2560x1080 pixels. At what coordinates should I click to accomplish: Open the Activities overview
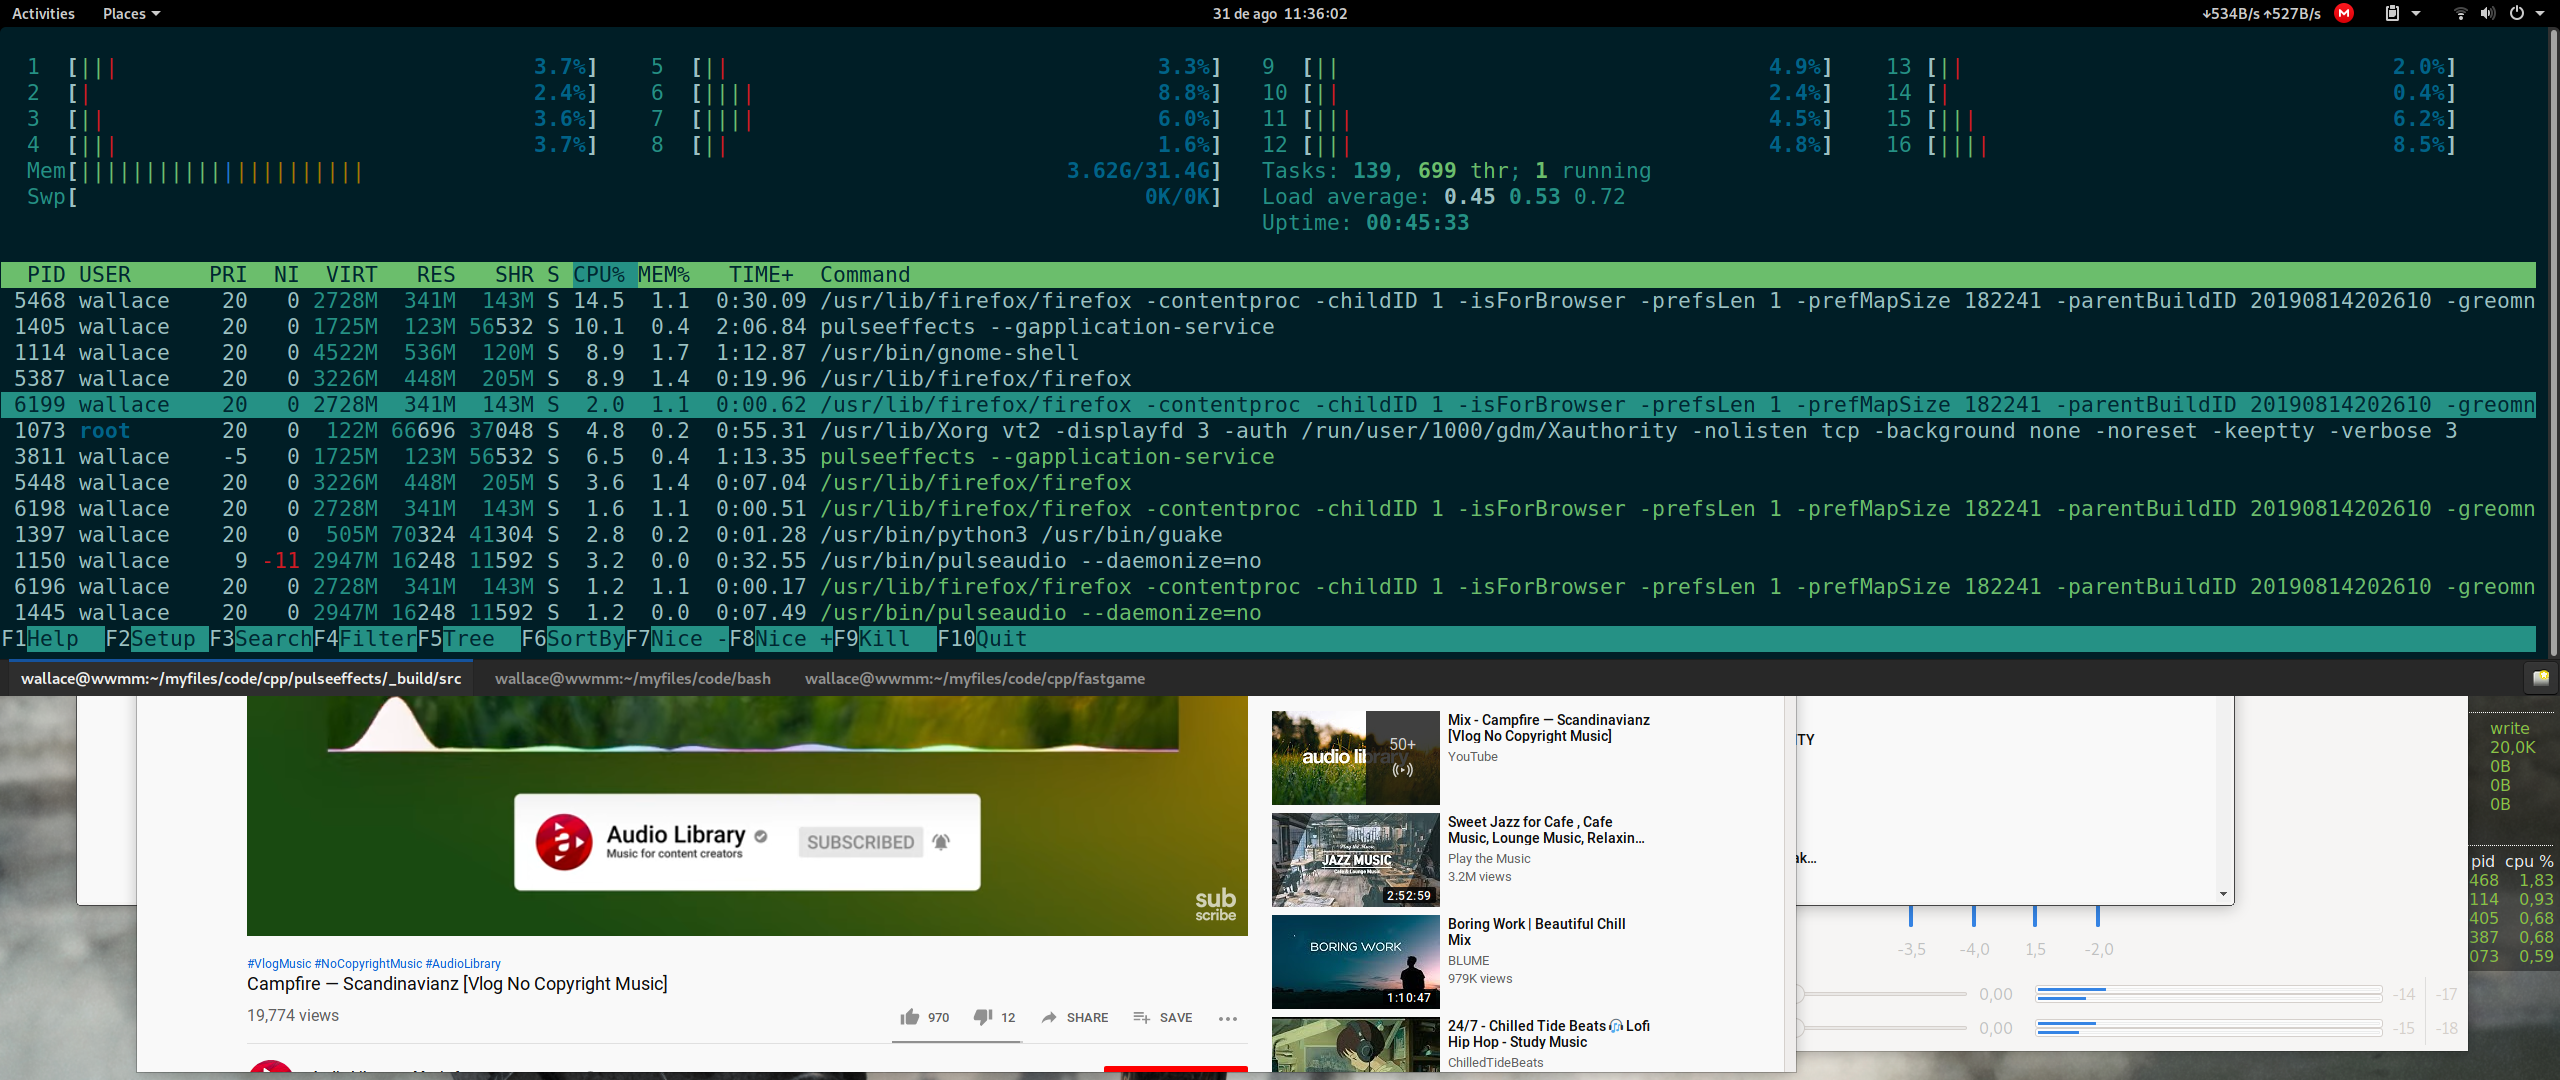click(x=43, y=14)
